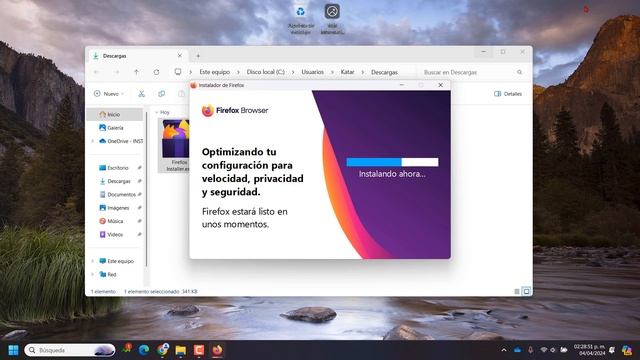Click the monitor icon in the address bar
This screenshot has width=640, height=360.
point(178,72)
